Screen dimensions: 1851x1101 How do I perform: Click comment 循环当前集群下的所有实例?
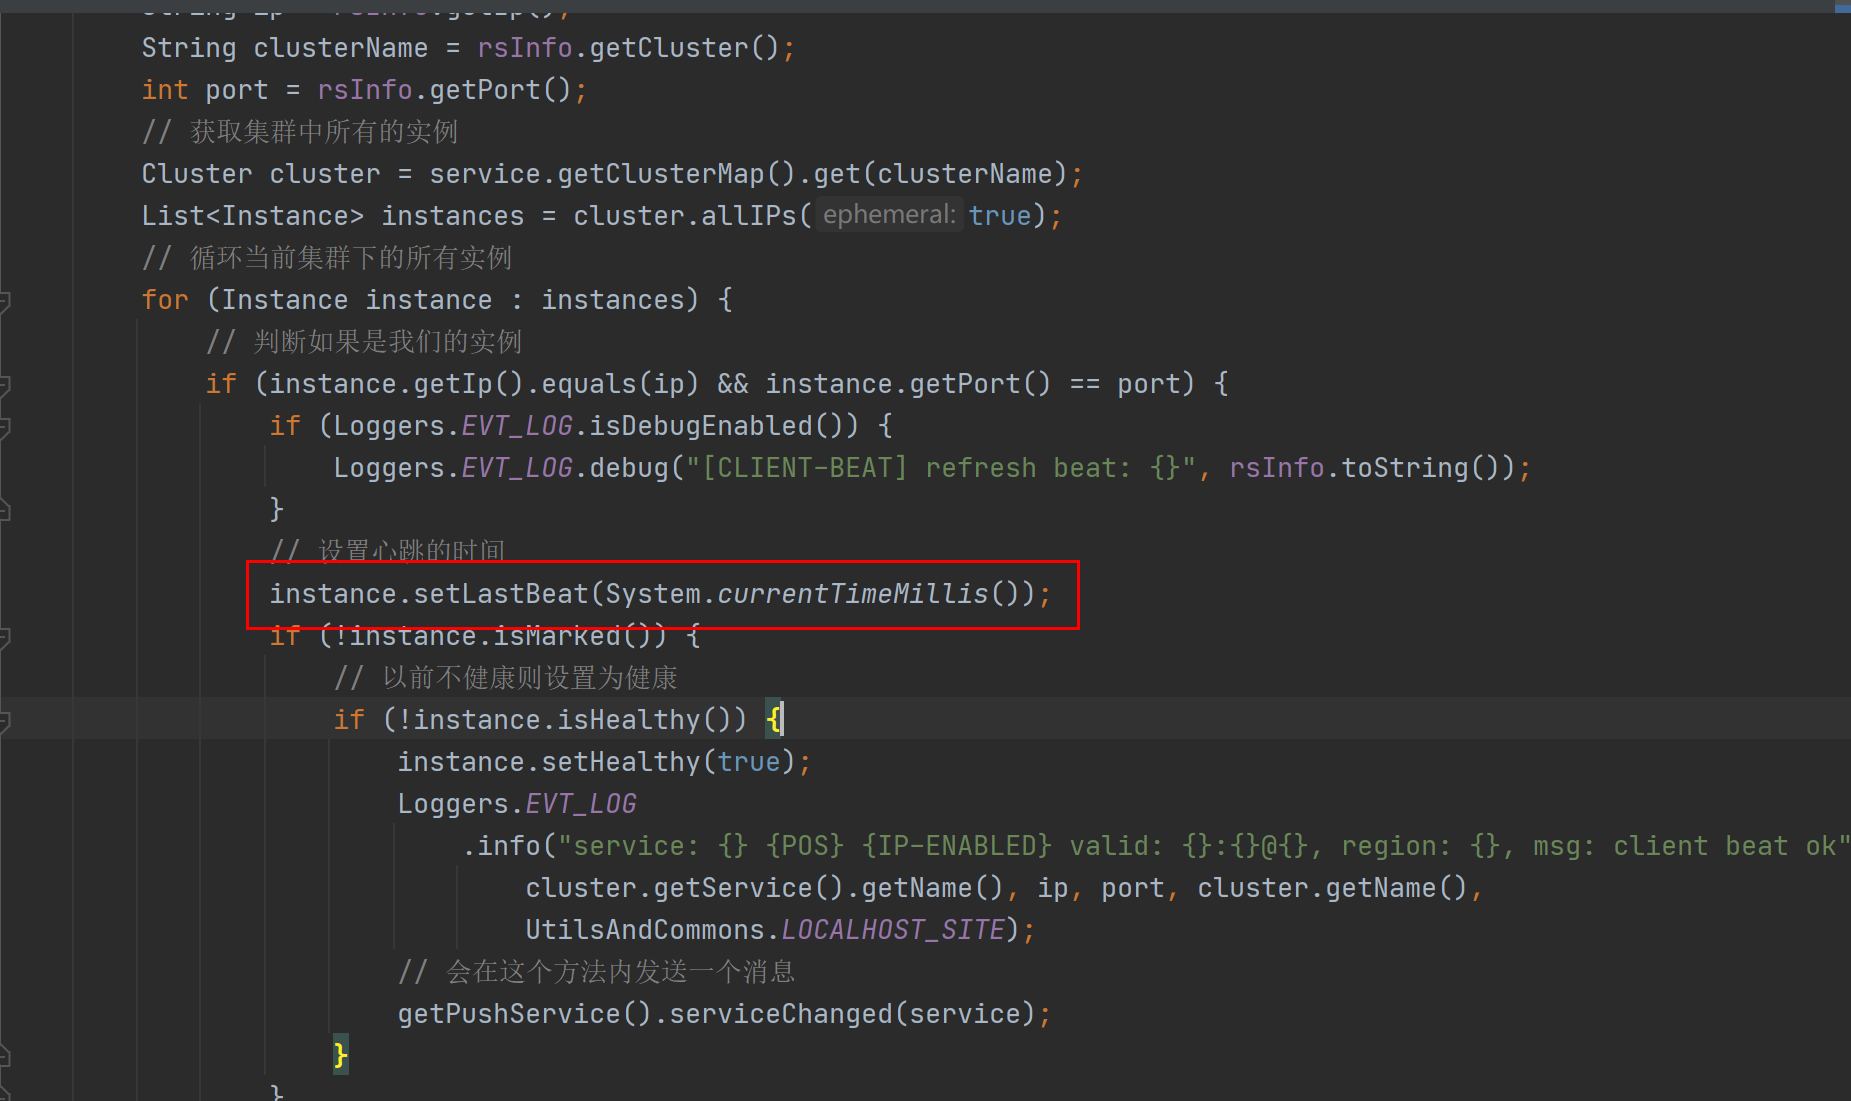327,258
